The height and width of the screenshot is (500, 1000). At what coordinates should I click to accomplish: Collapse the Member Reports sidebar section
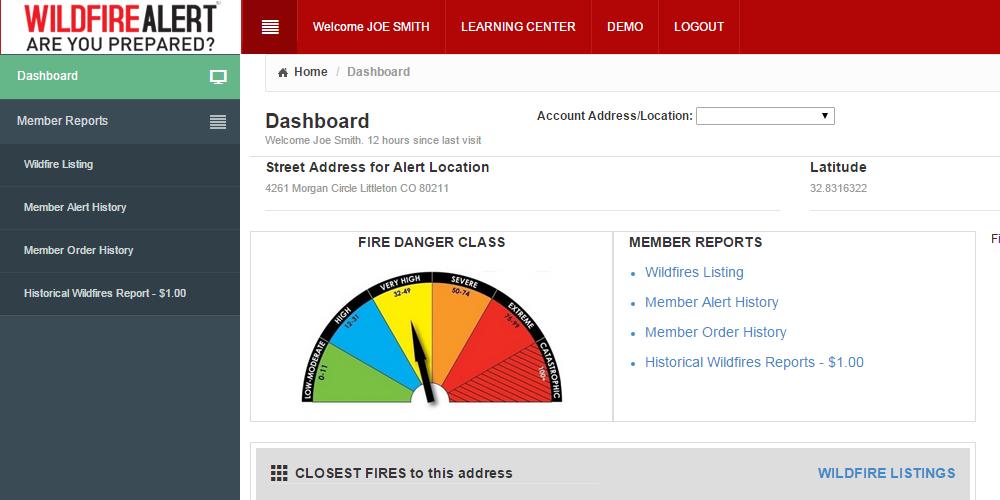coord(62,121)
